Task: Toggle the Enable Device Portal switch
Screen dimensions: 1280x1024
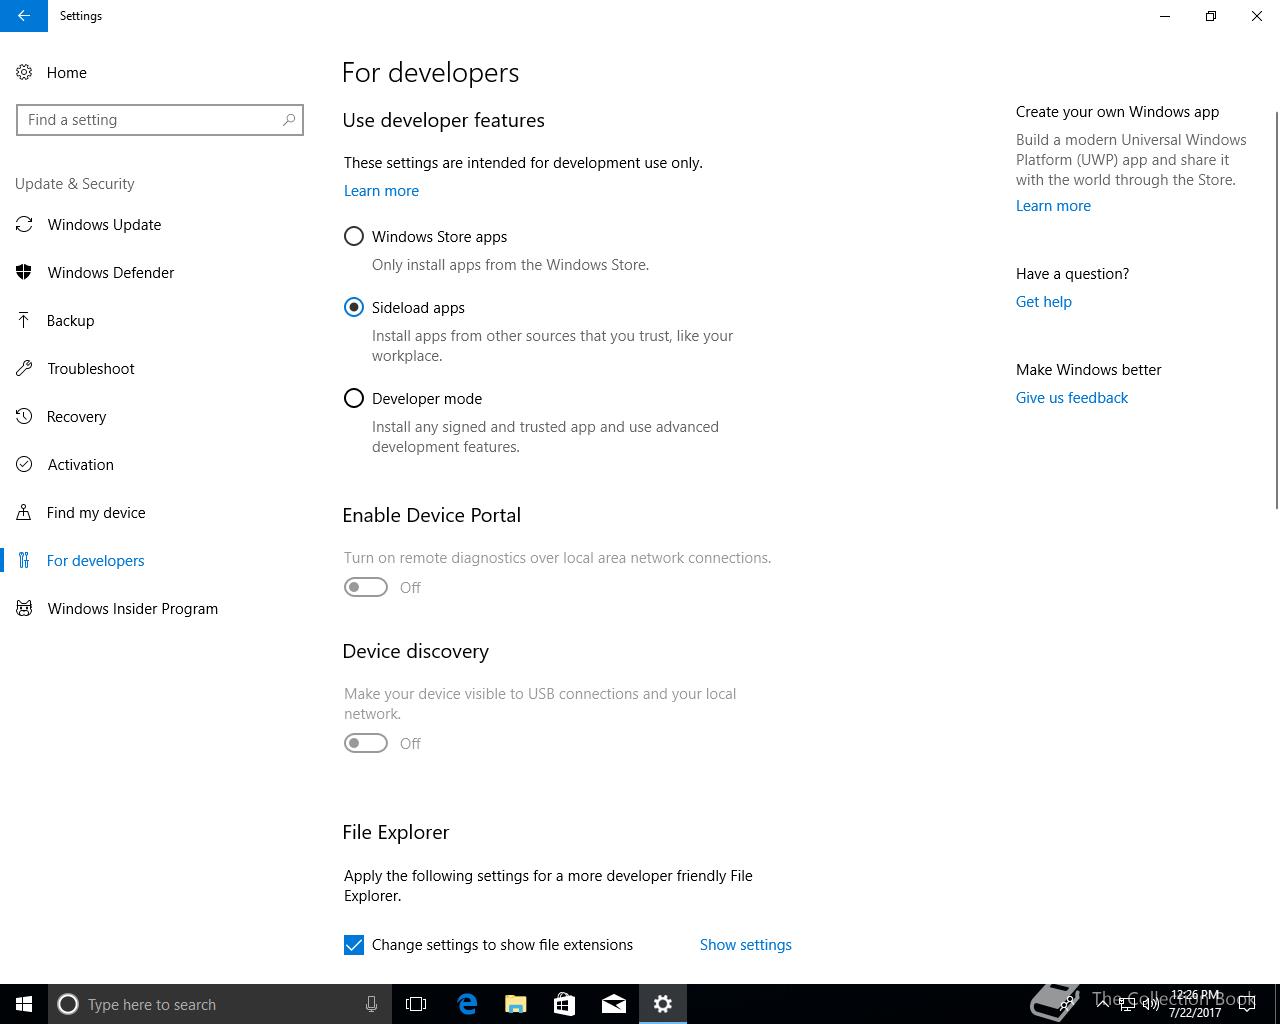Action: (366, 588)
